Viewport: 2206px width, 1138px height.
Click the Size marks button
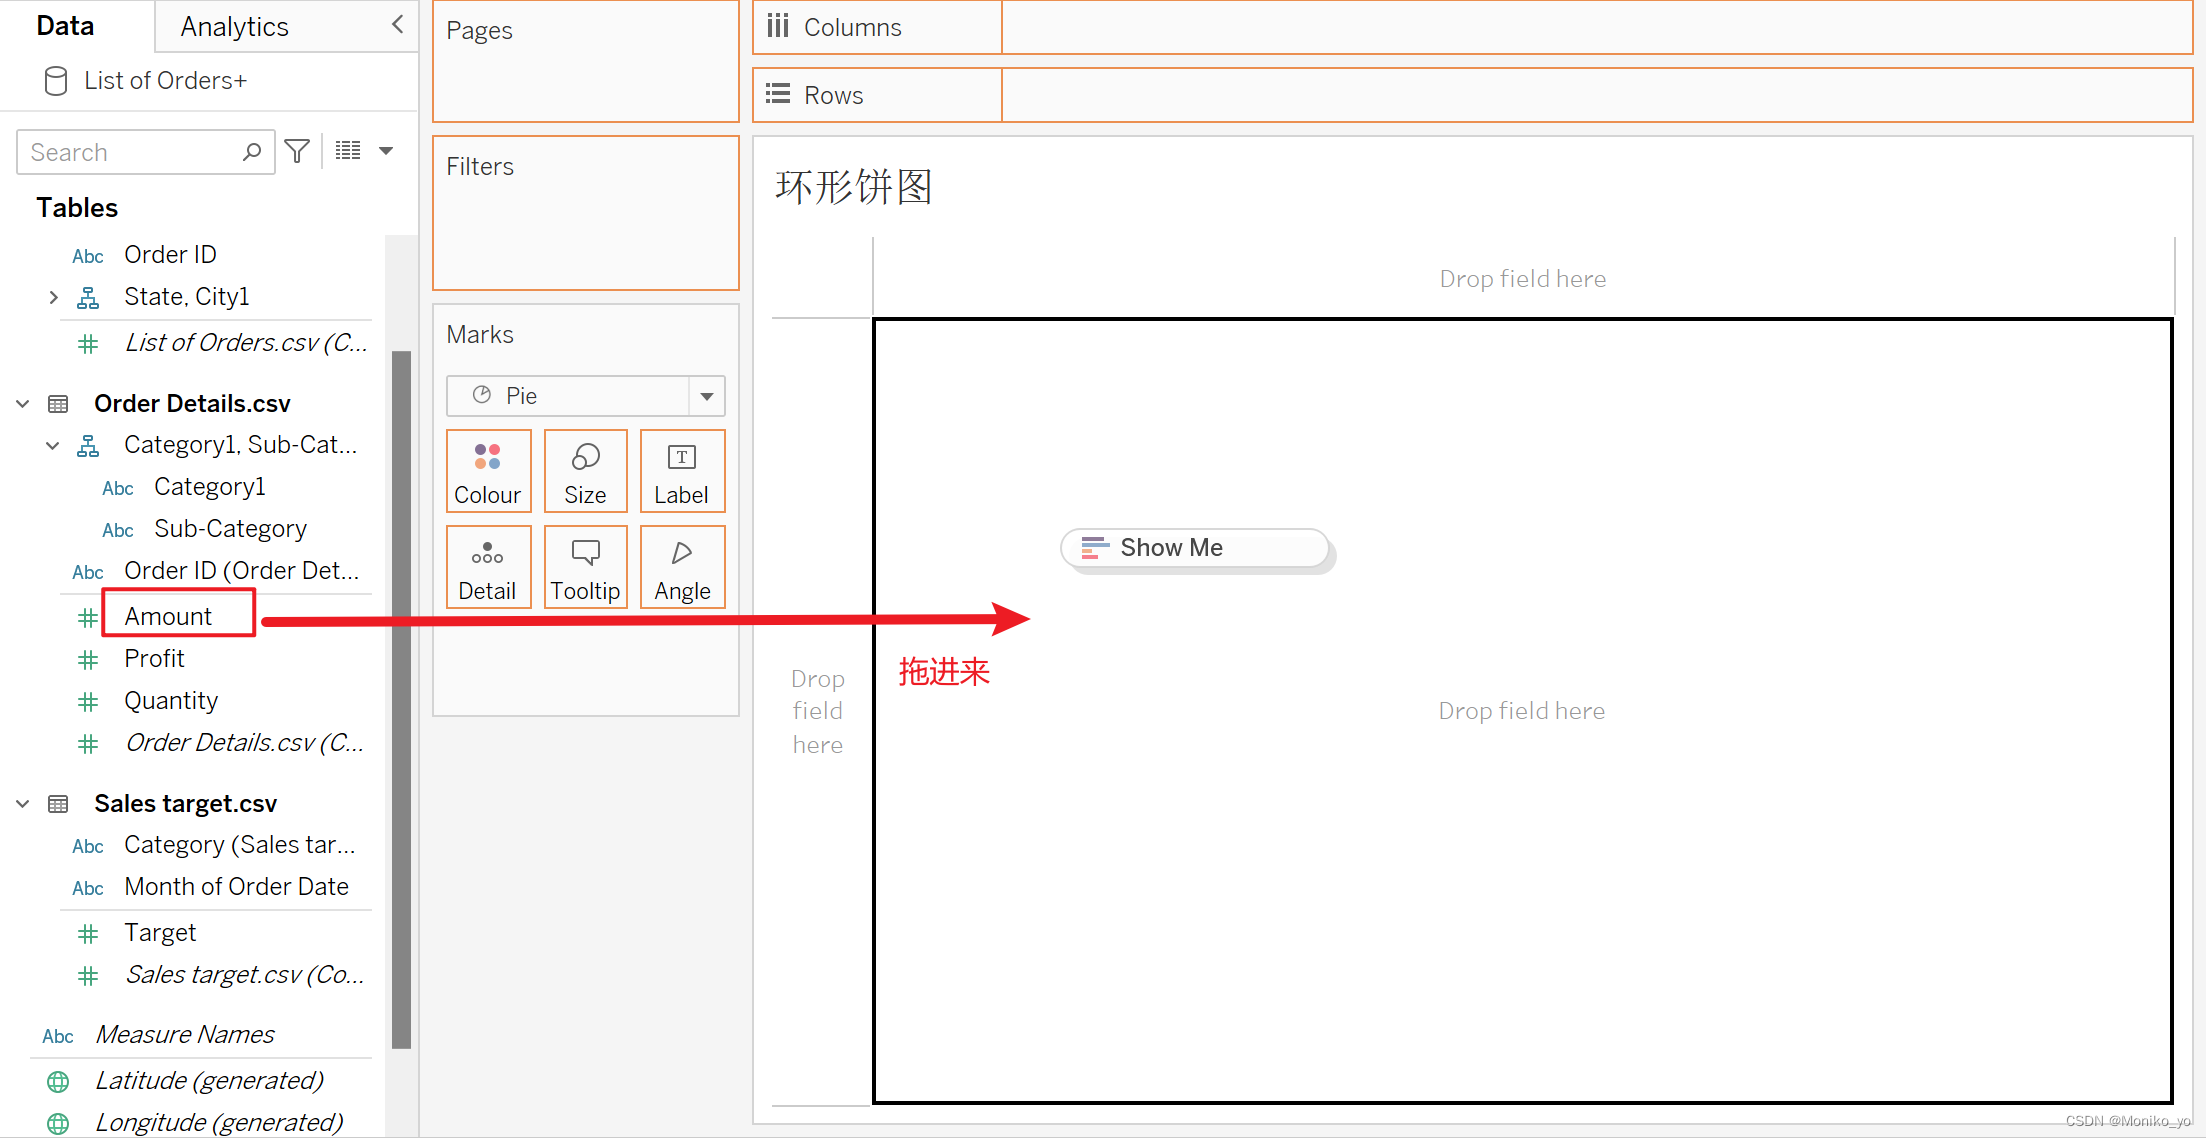pos(585,471)
